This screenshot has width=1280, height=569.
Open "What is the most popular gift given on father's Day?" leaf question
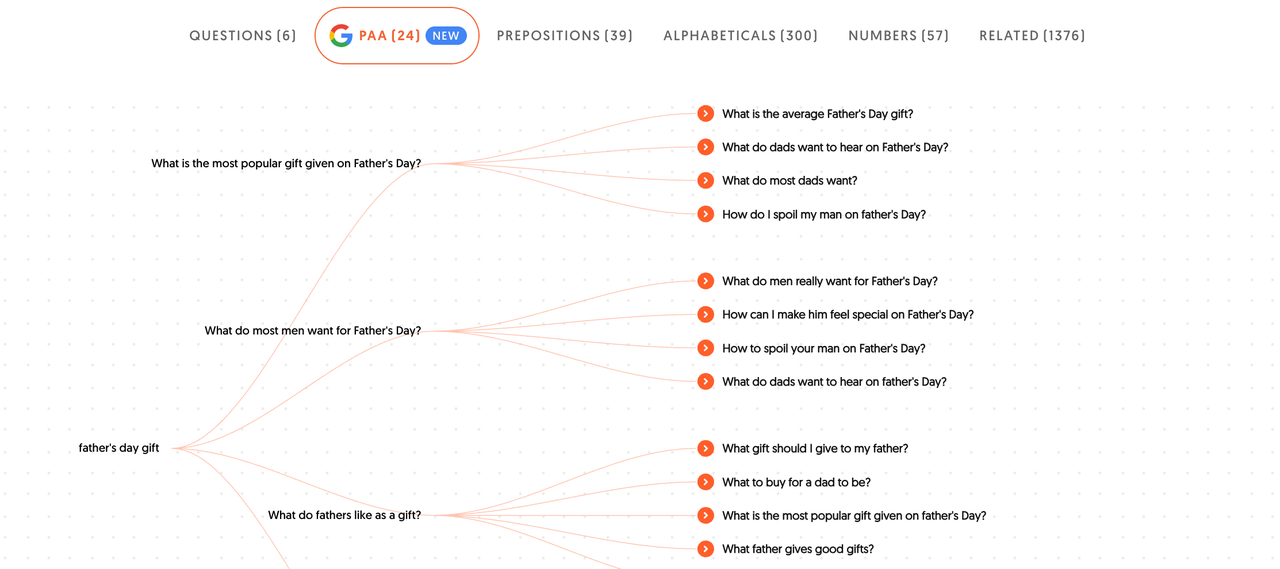point(853,516)
